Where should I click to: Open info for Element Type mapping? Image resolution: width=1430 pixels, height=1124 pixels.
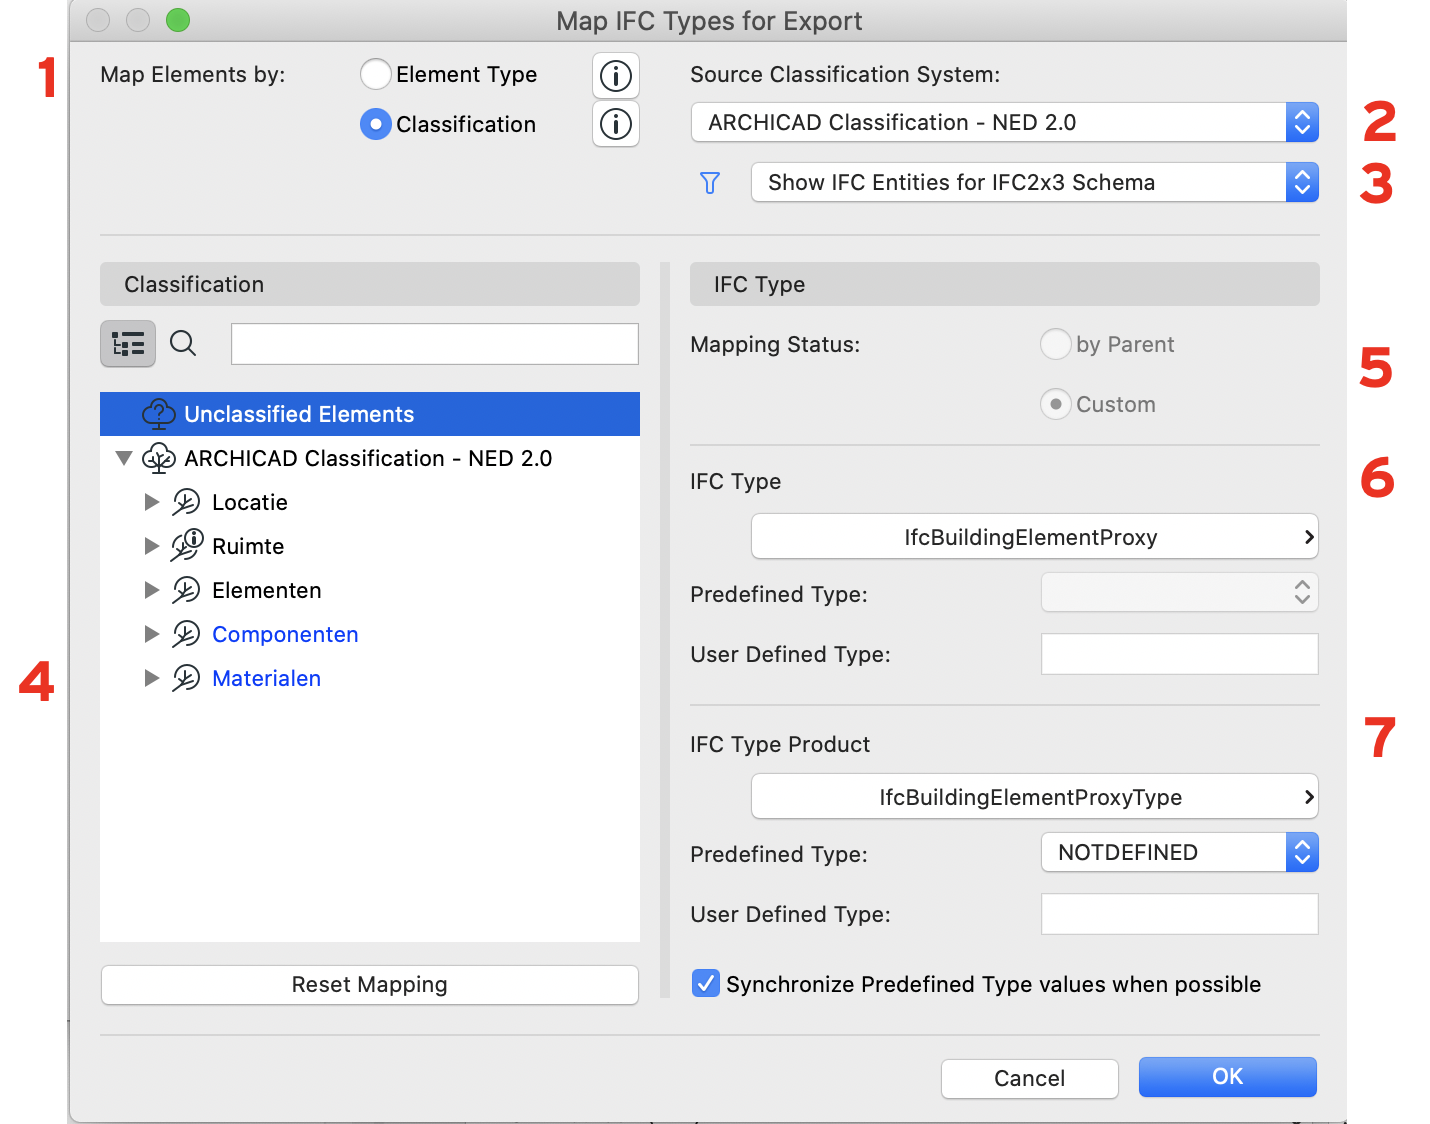coord(616,76)
